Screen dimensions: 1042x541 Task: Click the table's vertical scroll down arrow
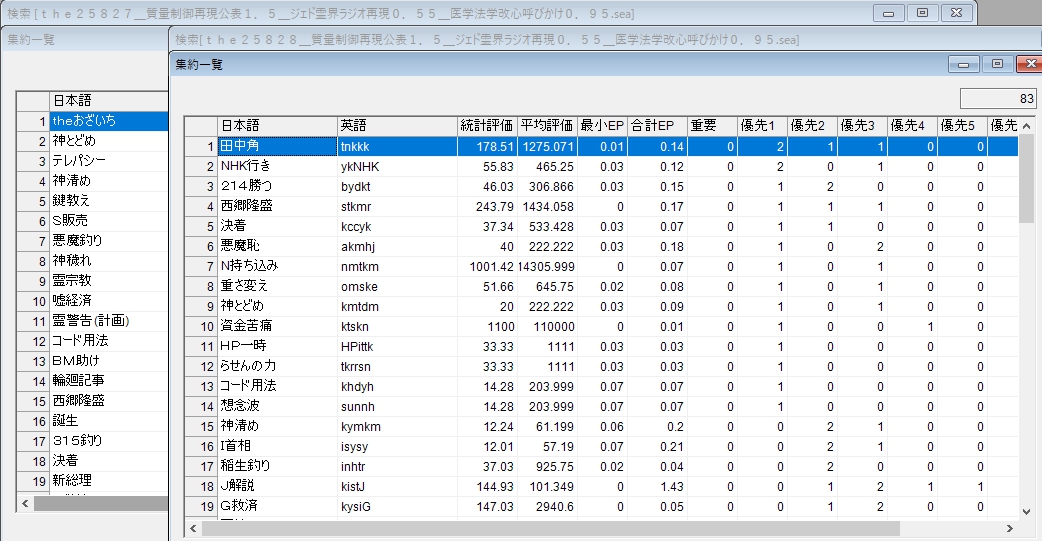click(1026, 511)
